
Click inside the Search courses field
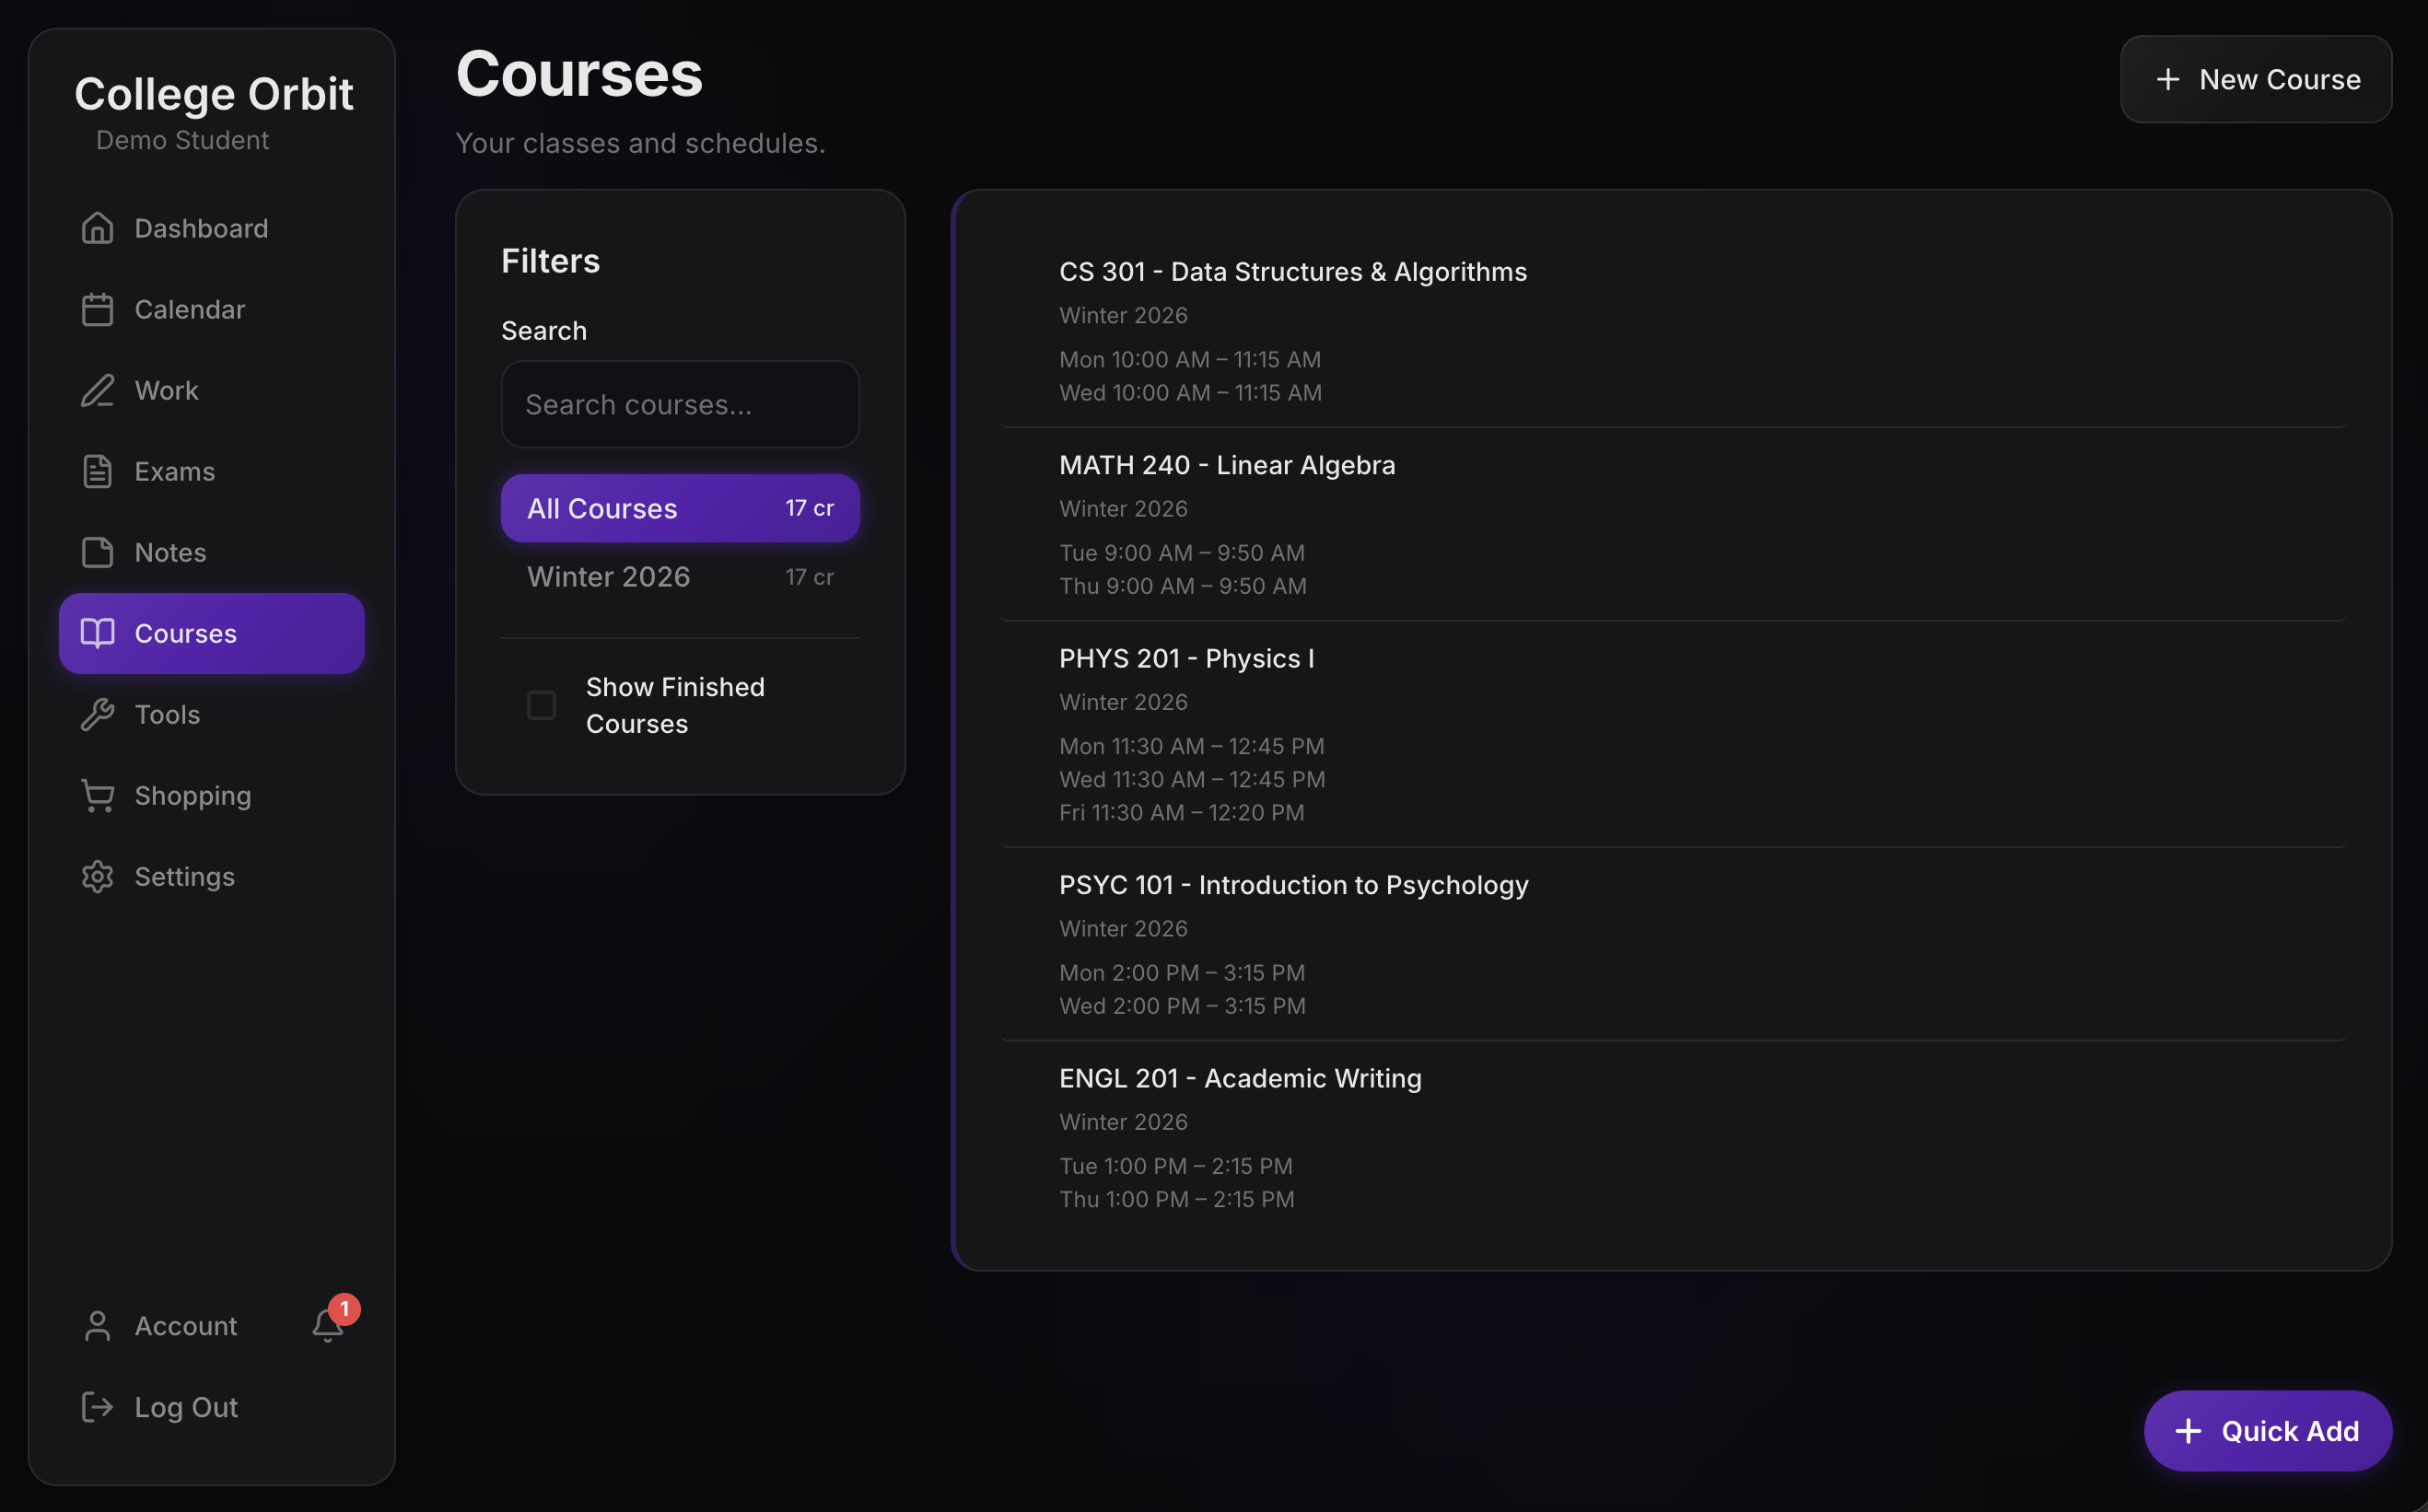click(x=679, y=404)
